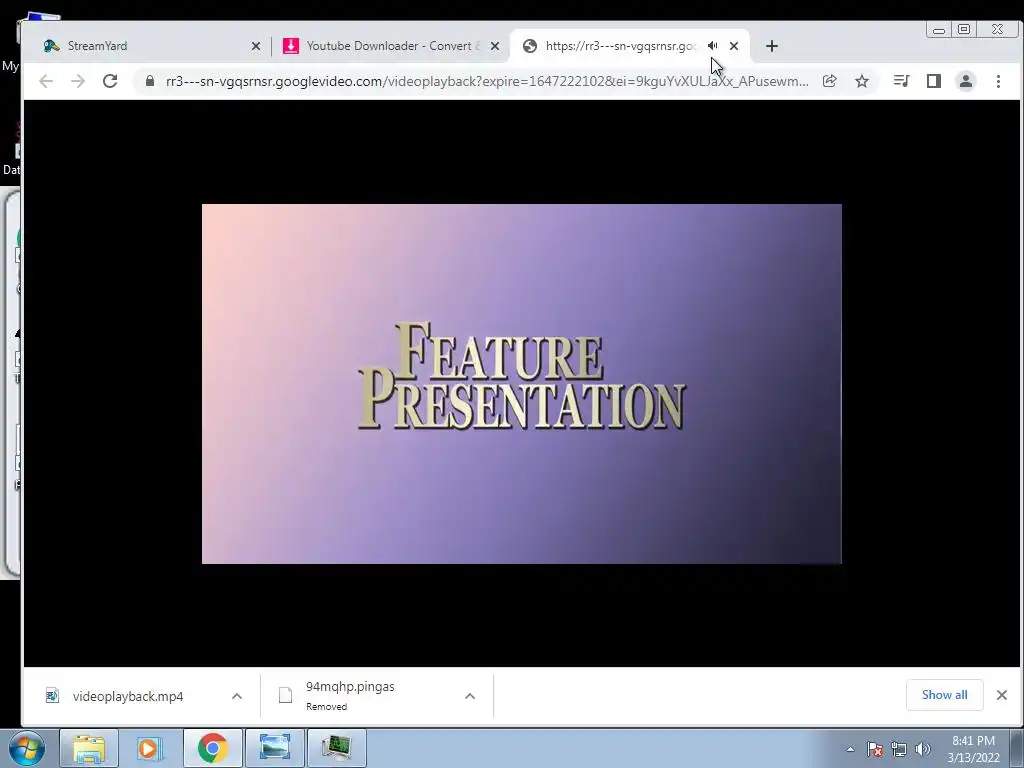This screenshot has height=768, width=1024.
Task: Switch to Youtube Downloader tab
Action: point(392,46)
